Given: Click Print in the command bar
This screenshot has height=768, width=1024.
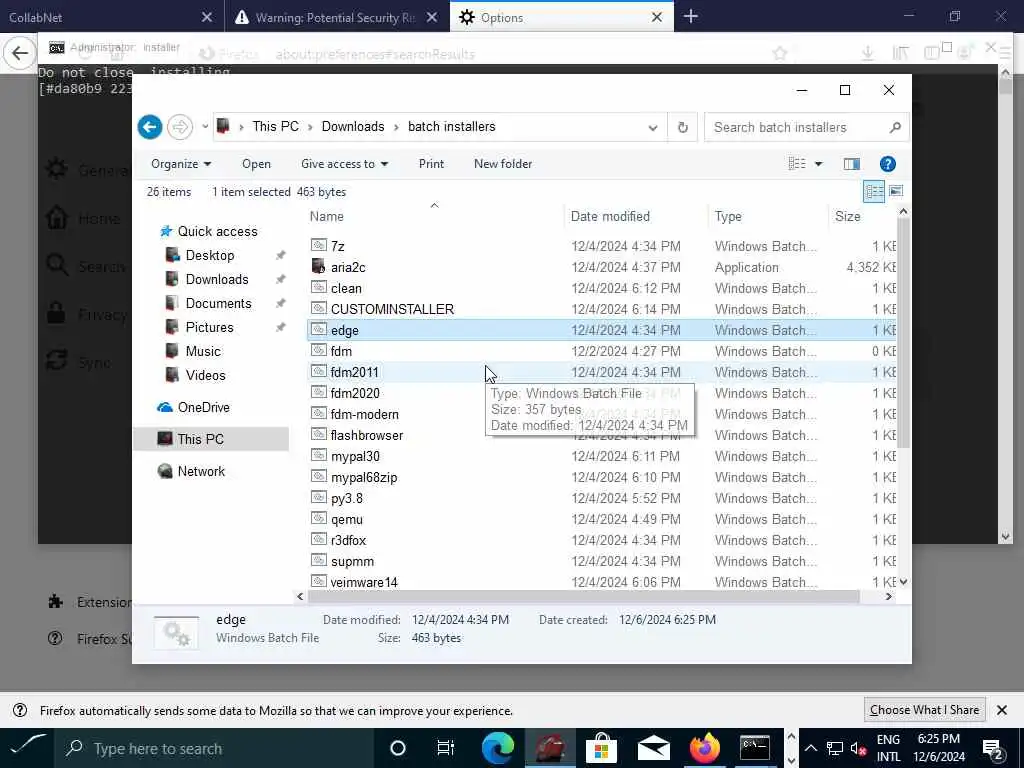Looking at the screenshot, I should point(431,164).
